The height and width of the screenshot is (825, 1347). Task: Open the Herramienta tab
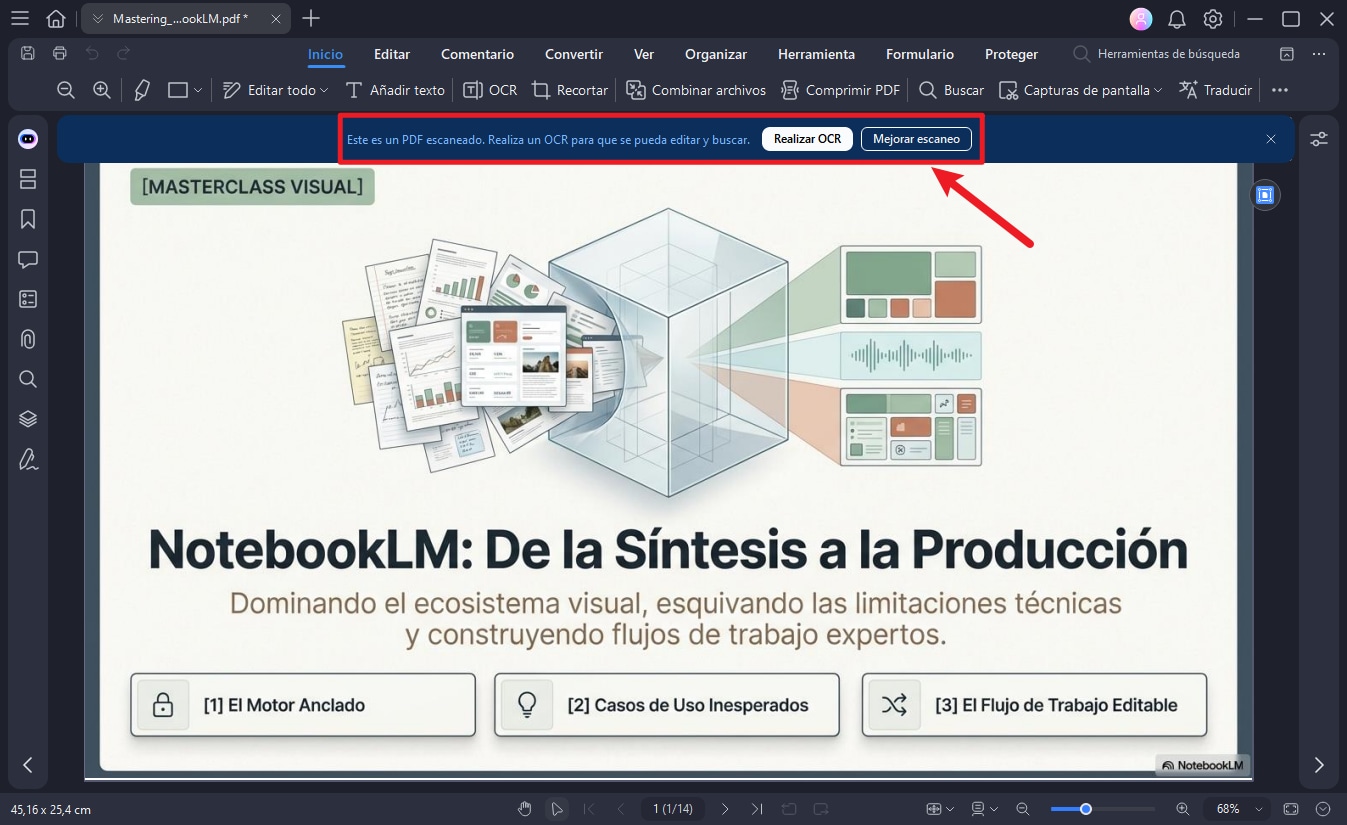816,54
